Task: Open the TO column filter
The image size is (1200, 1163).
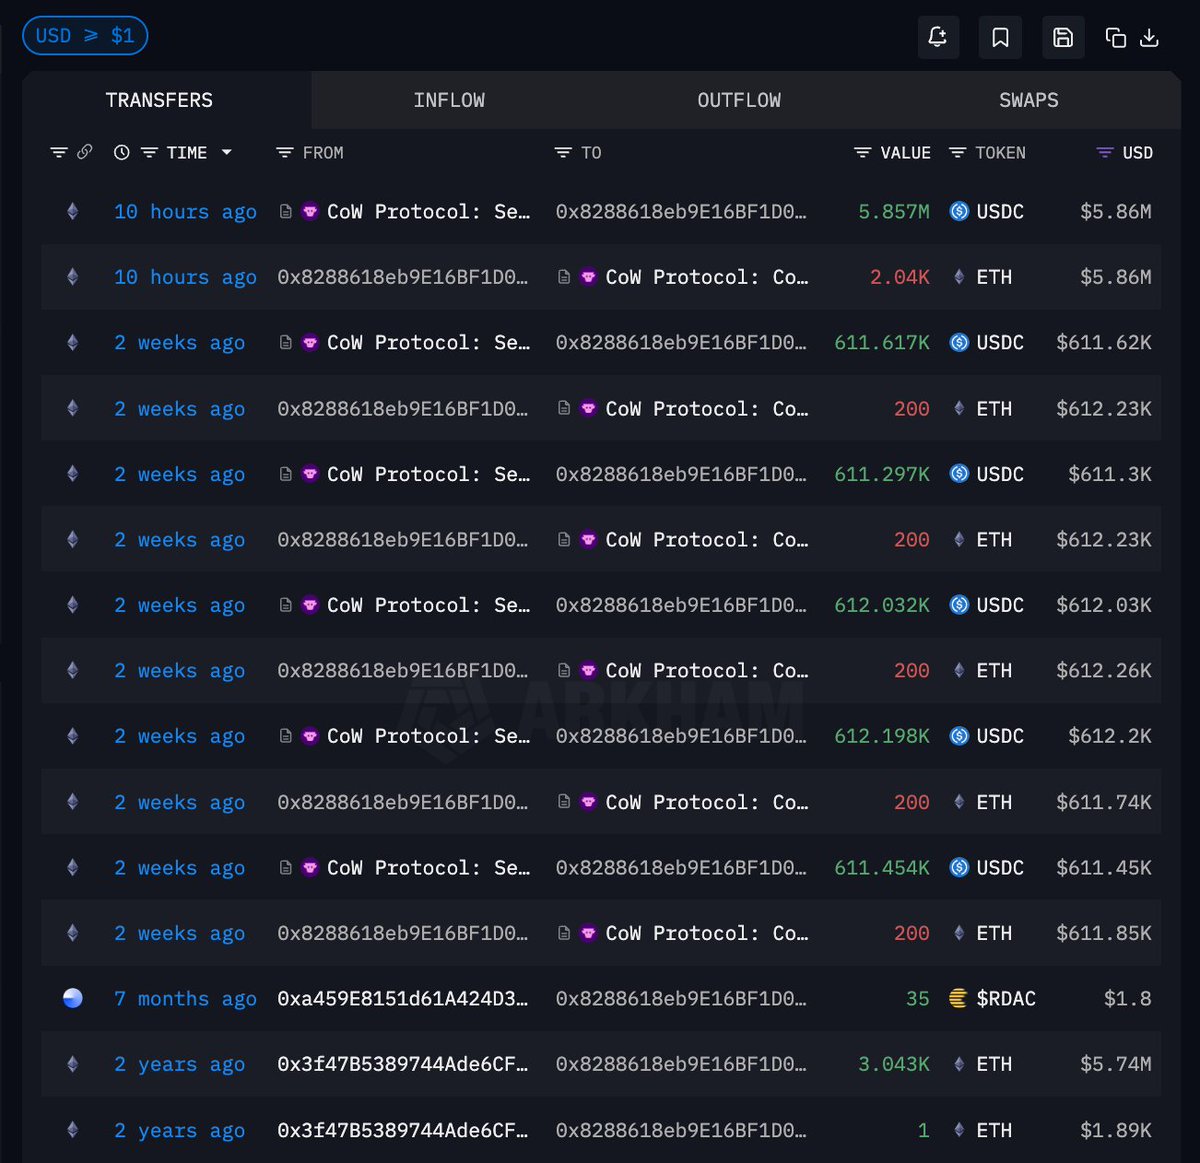Action: (x=563, y=153)
